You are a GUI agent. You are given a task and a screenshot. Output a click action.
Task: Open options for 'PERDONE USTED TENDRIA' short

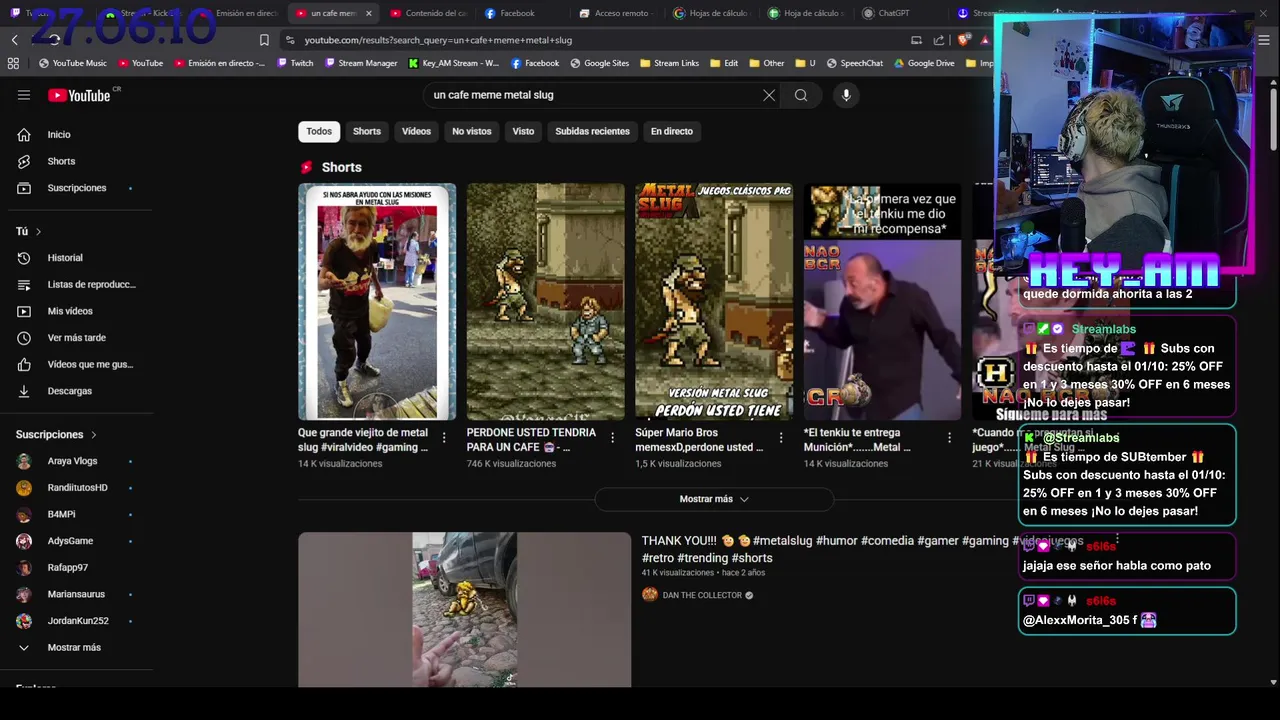point(613,438)
